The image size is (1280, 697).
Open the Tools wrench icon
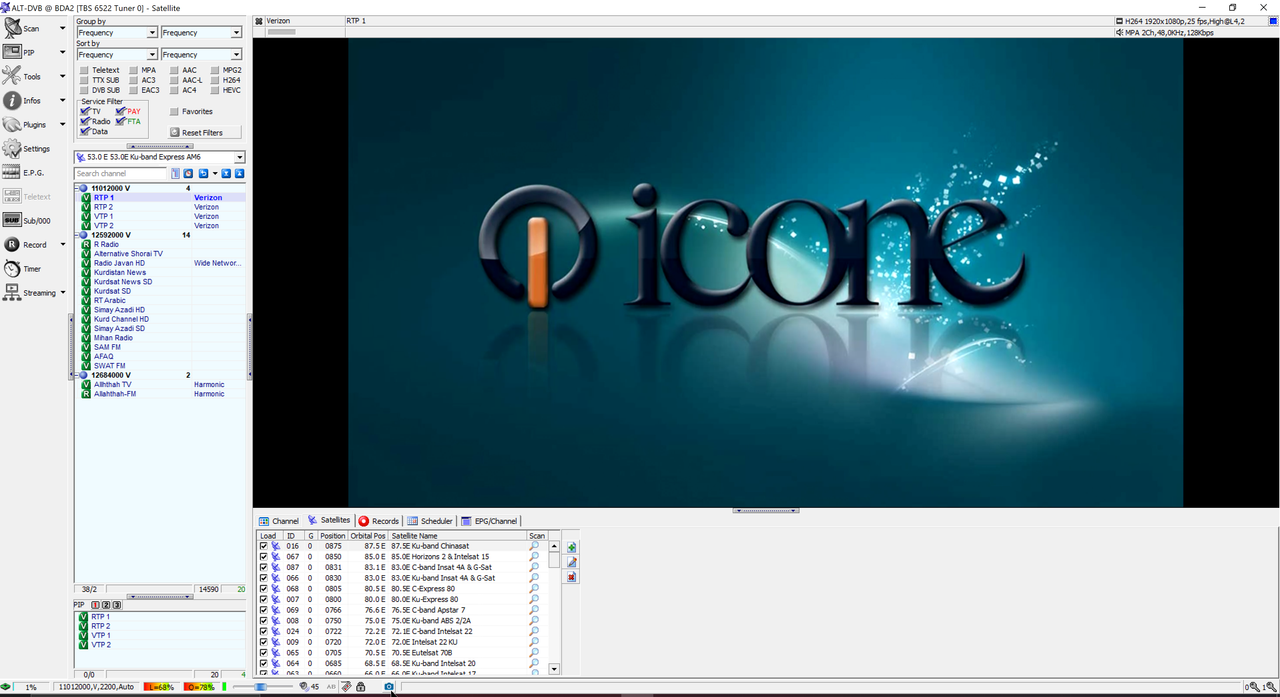click(12, 76)
